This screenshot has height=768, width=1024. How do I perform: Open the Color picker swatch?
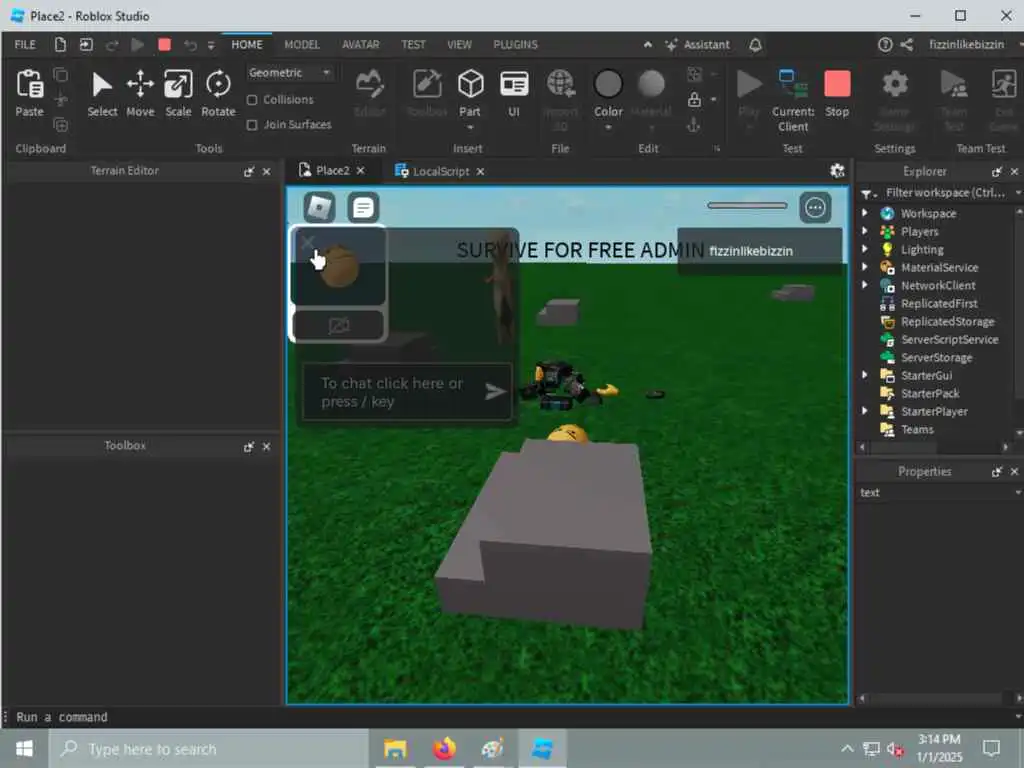(608, 84)
